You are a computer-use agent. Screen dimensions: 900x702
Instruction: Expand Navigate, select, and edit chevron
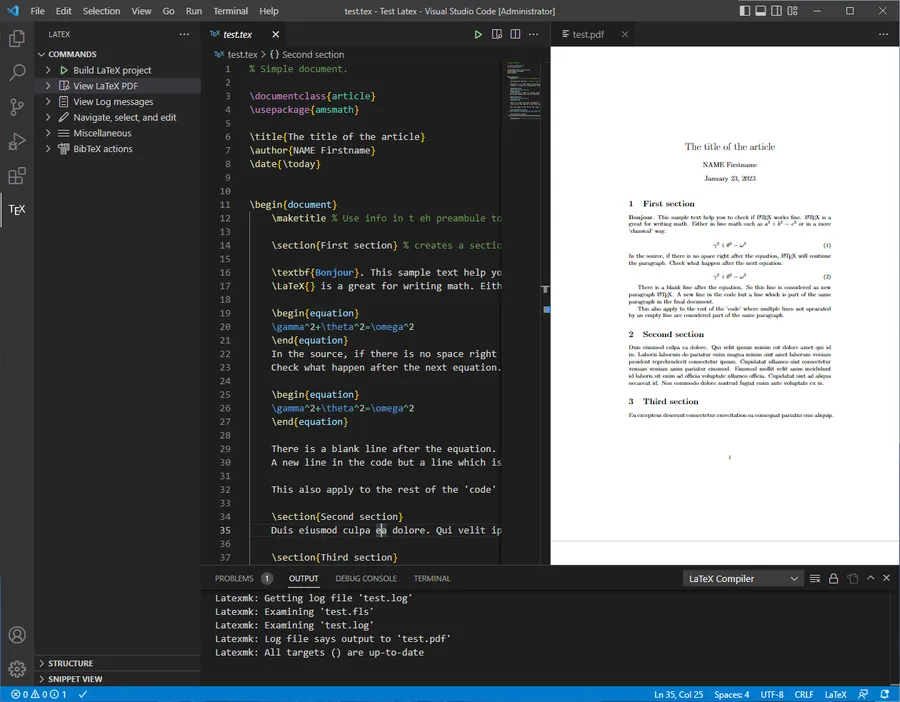click(48, 117)
